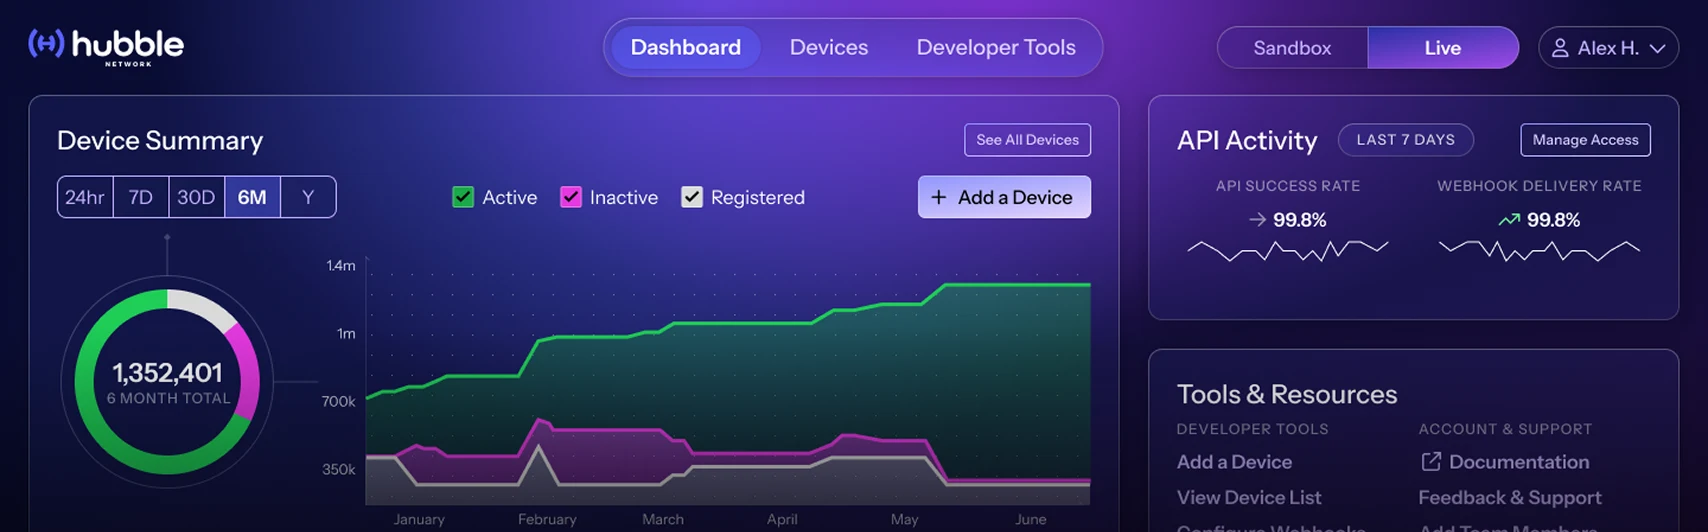The width and height of the screenshot is (1708, 532).
Task: Click the webhook delivery rate trend icon
Action: [1509, 220]
